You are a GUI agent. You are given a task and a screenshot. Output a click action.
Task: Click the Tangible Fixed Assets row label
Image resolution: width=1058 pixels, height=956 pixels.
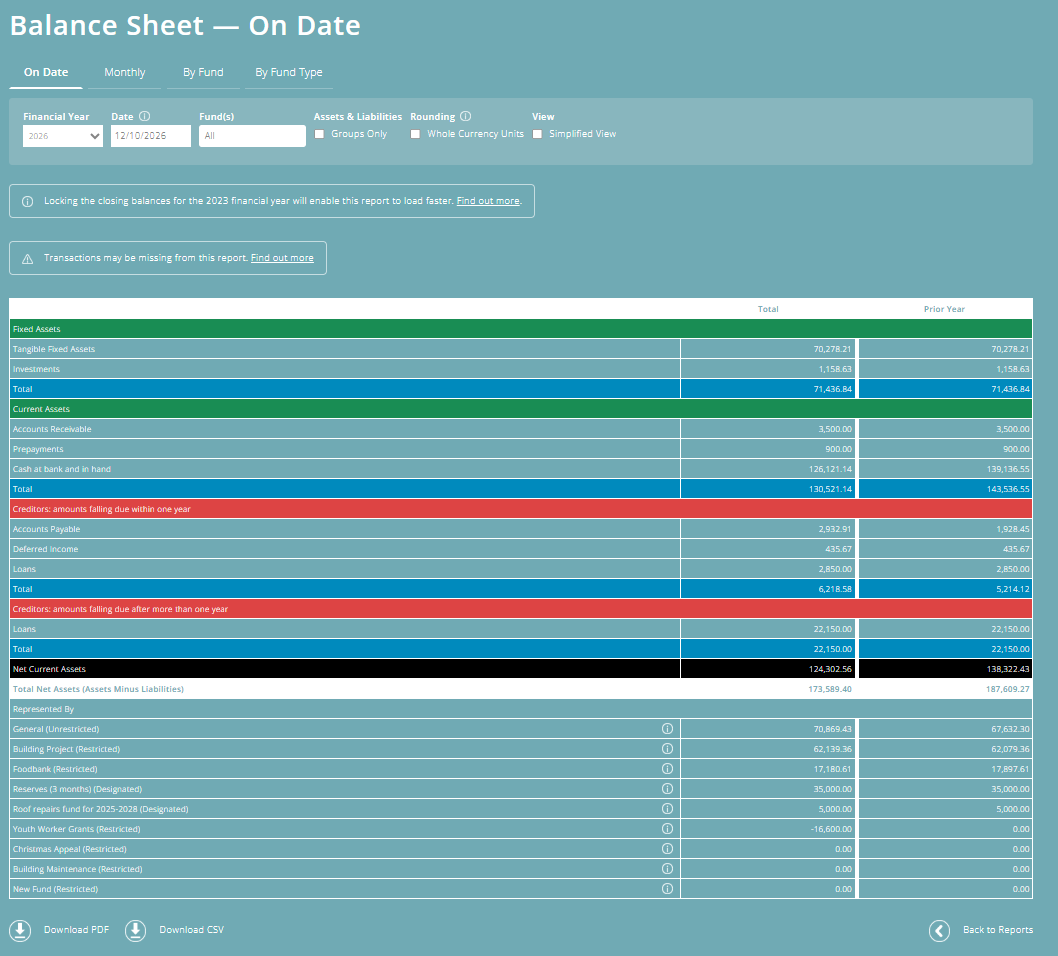(54, 349)
